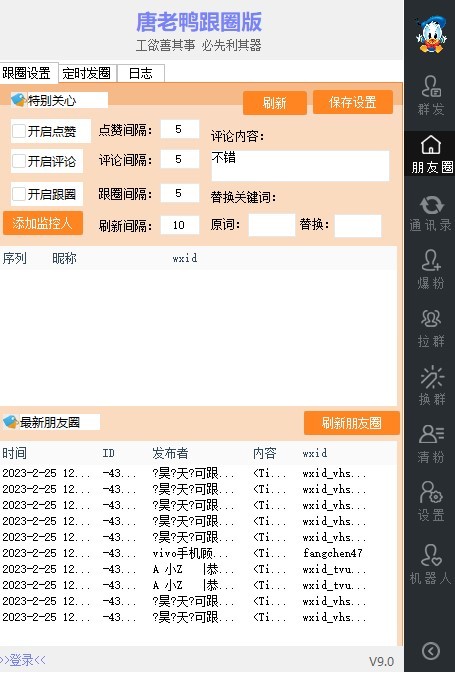Screen dimensions: 455x675
Task: Click the >>登录<< link
Action: (x=23, y=660)
